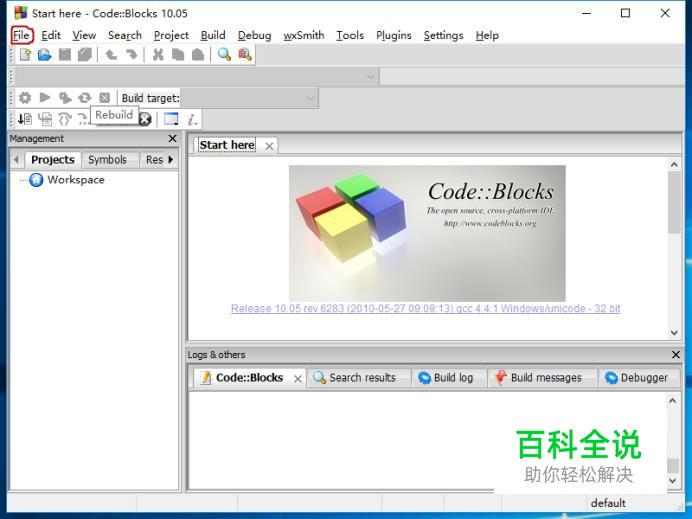Open the View menu
This screenshot has width=692, height=519.
84,35
